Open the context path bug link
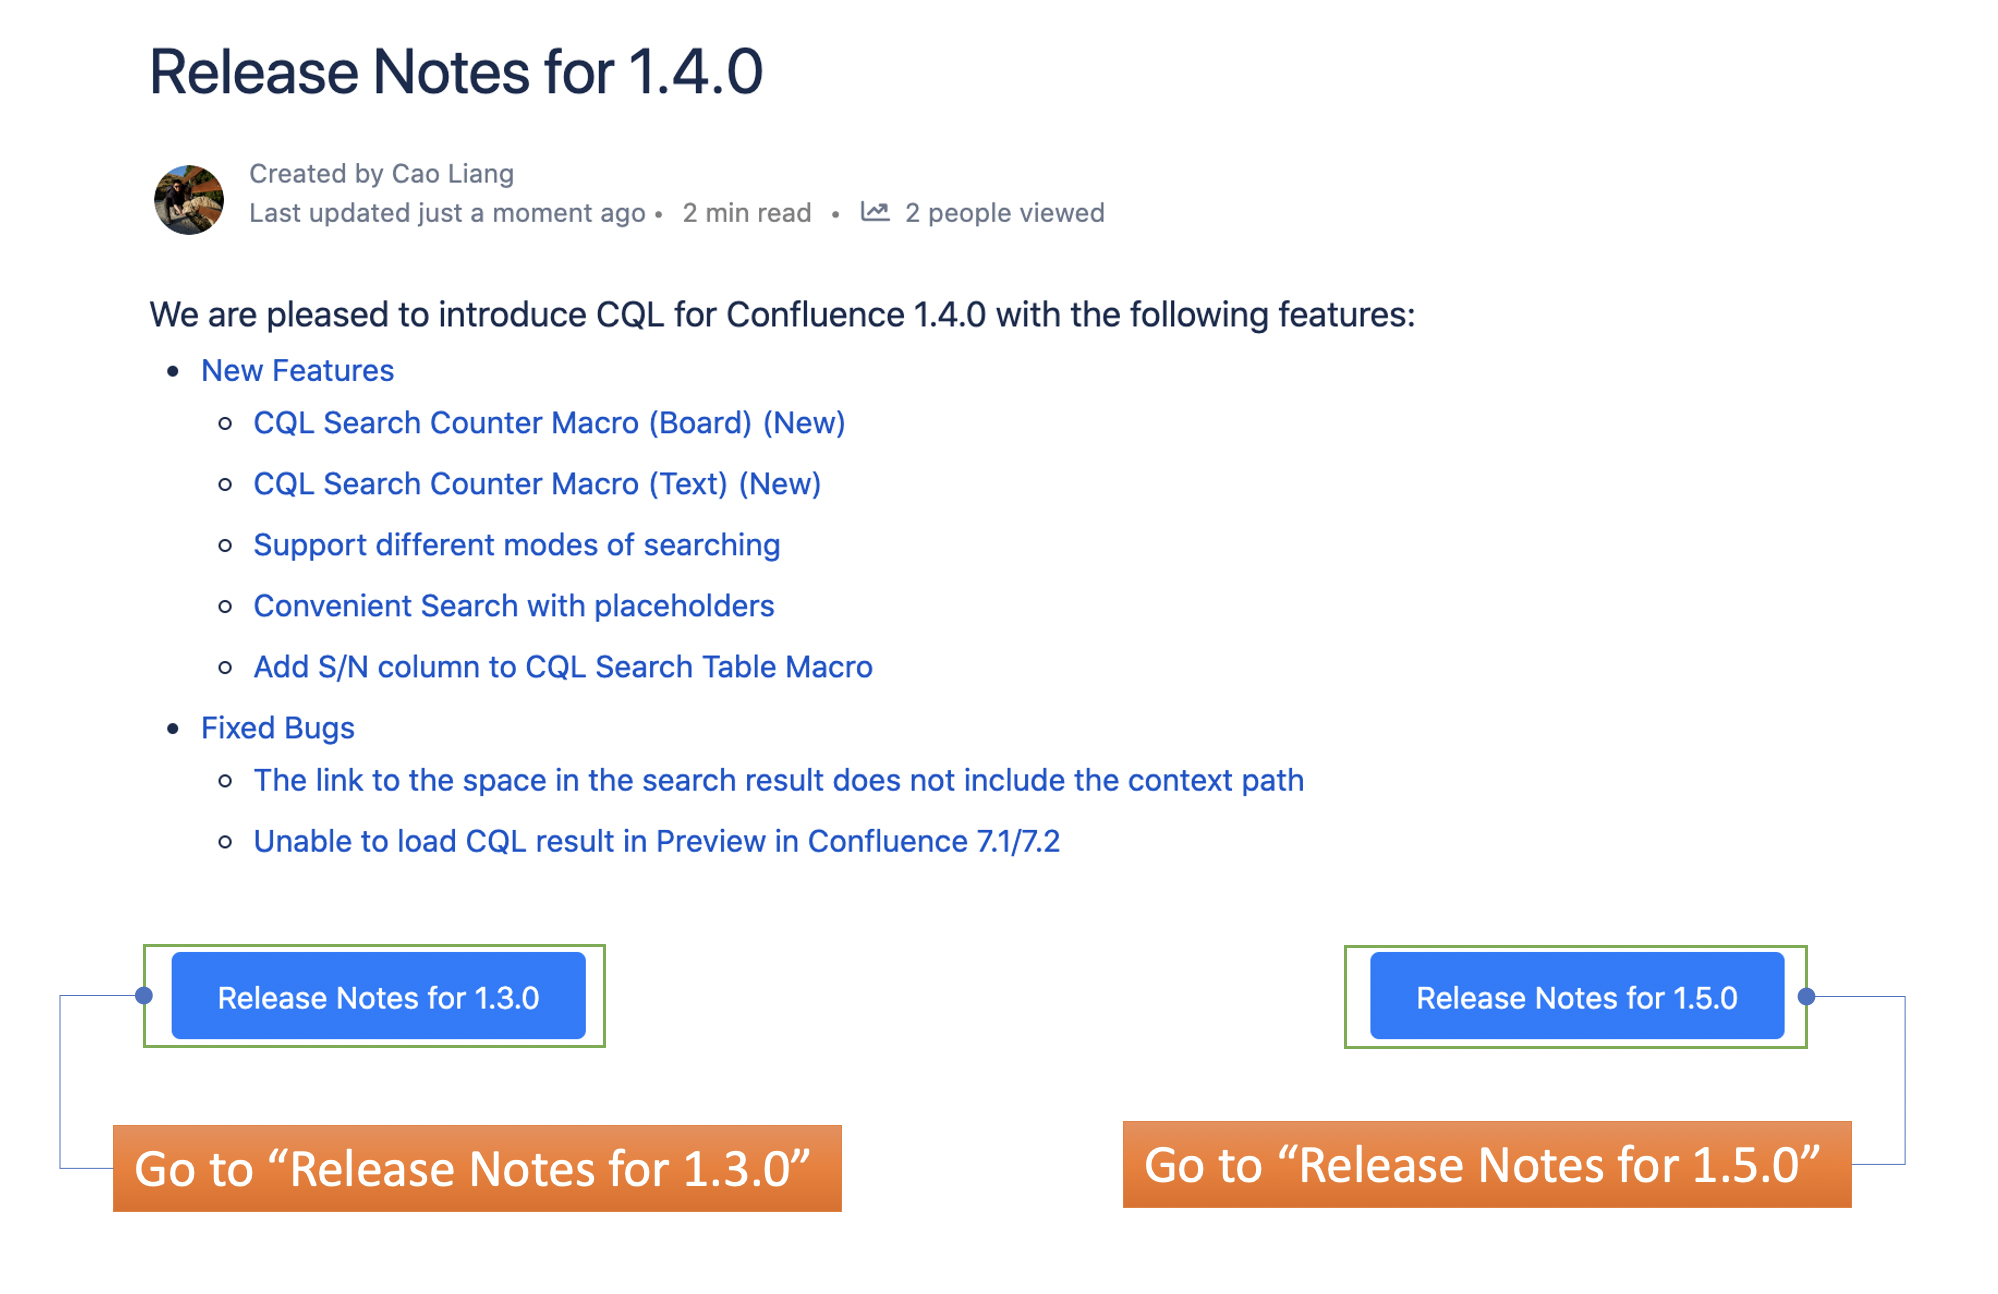 pyautogui.click(x=778, y=781)
